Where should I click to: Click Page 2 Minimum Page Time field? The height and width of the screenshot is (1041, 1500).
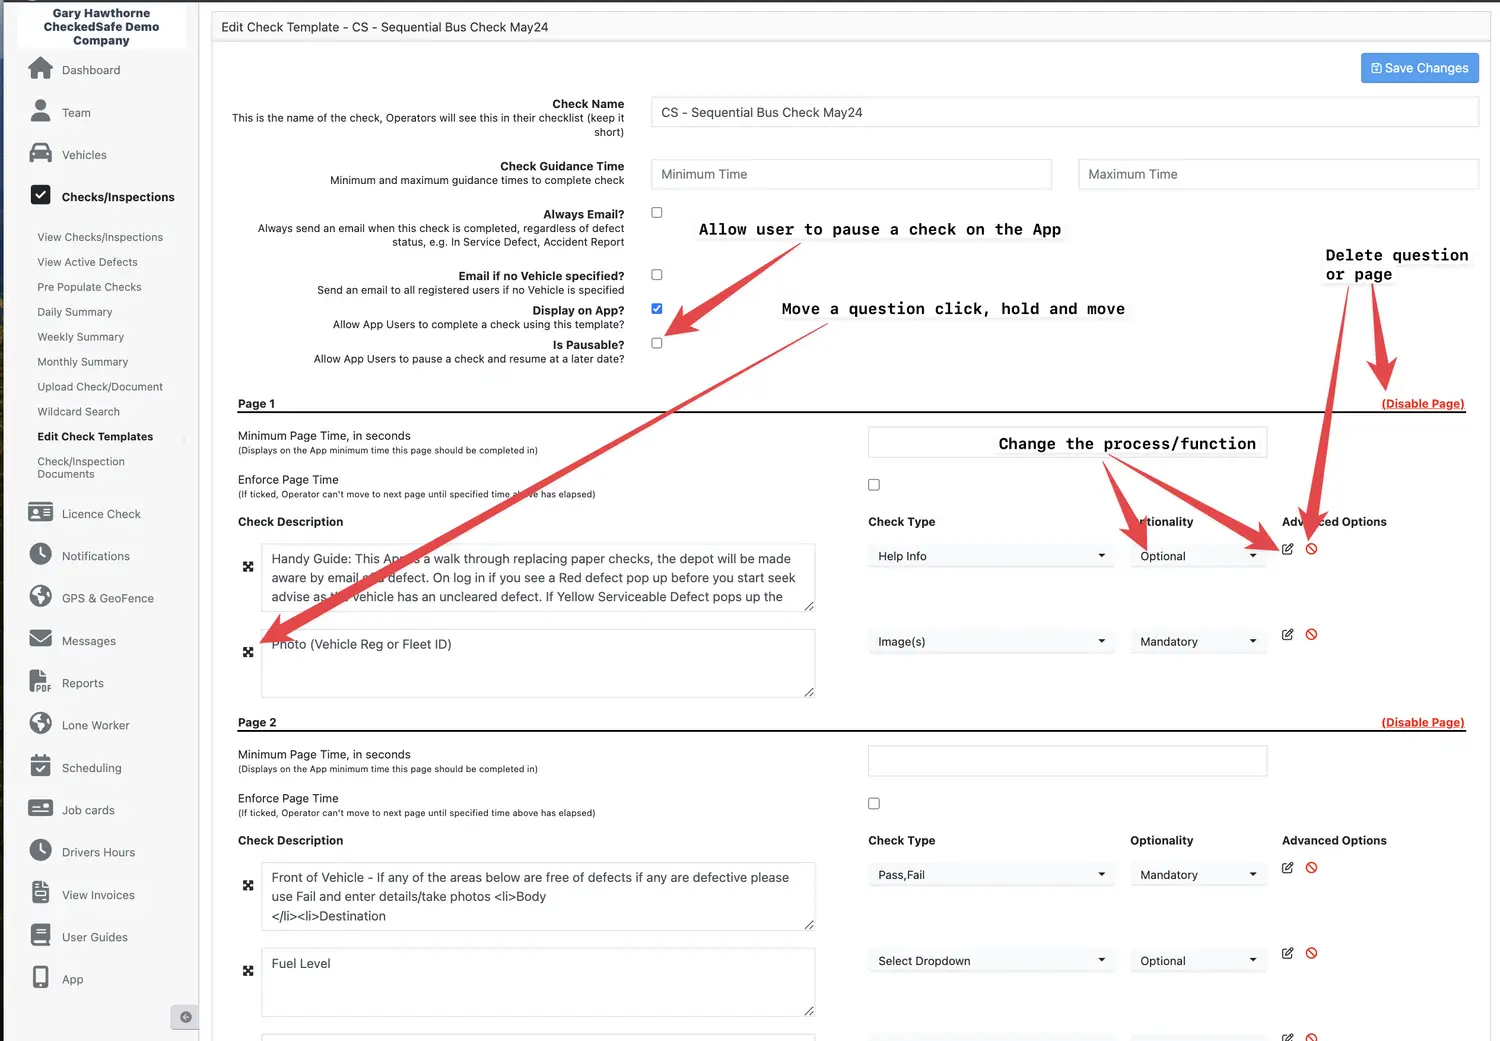(1067, 761)
